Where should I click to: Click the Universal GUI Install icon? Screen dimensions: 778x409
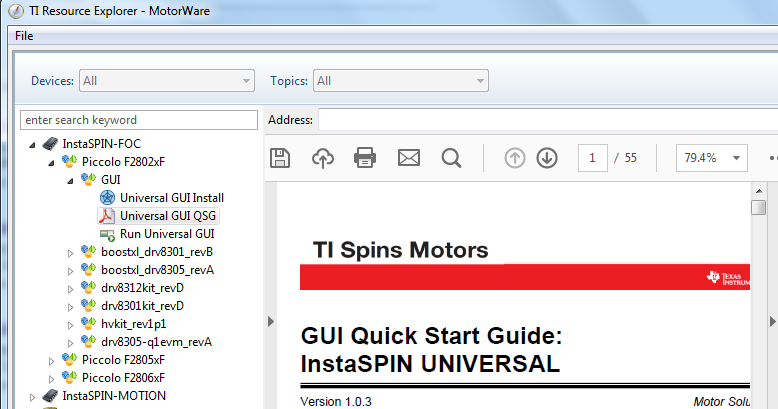(107, 198)
